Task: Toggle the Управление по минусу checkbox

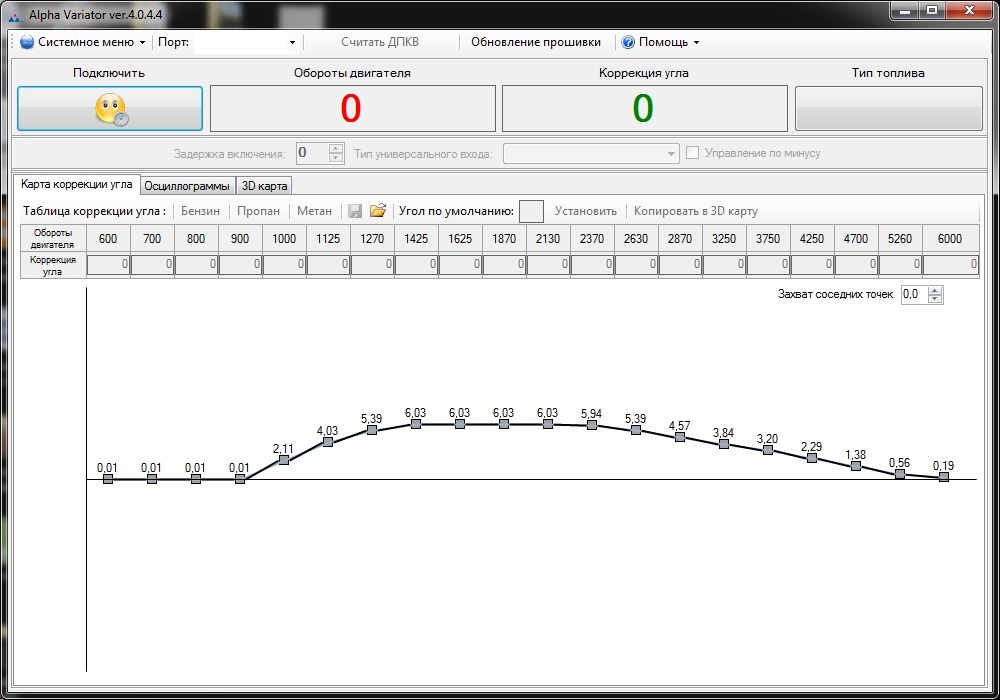Action: tap(692, 153)
